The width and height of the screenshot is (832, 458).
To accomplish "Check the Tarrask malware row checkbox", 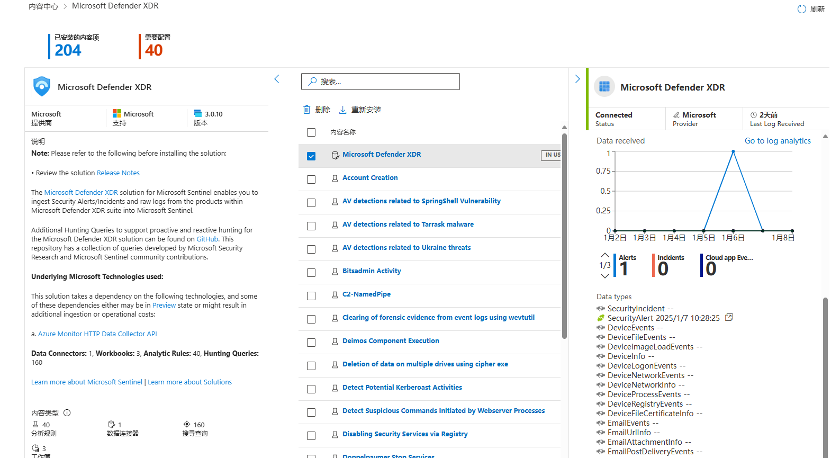I will pos(311,226).
